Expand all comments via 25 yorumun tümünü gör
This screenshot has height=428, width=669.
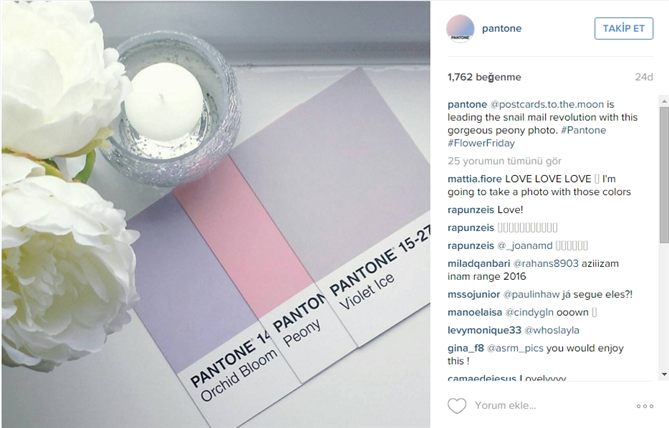504,161
